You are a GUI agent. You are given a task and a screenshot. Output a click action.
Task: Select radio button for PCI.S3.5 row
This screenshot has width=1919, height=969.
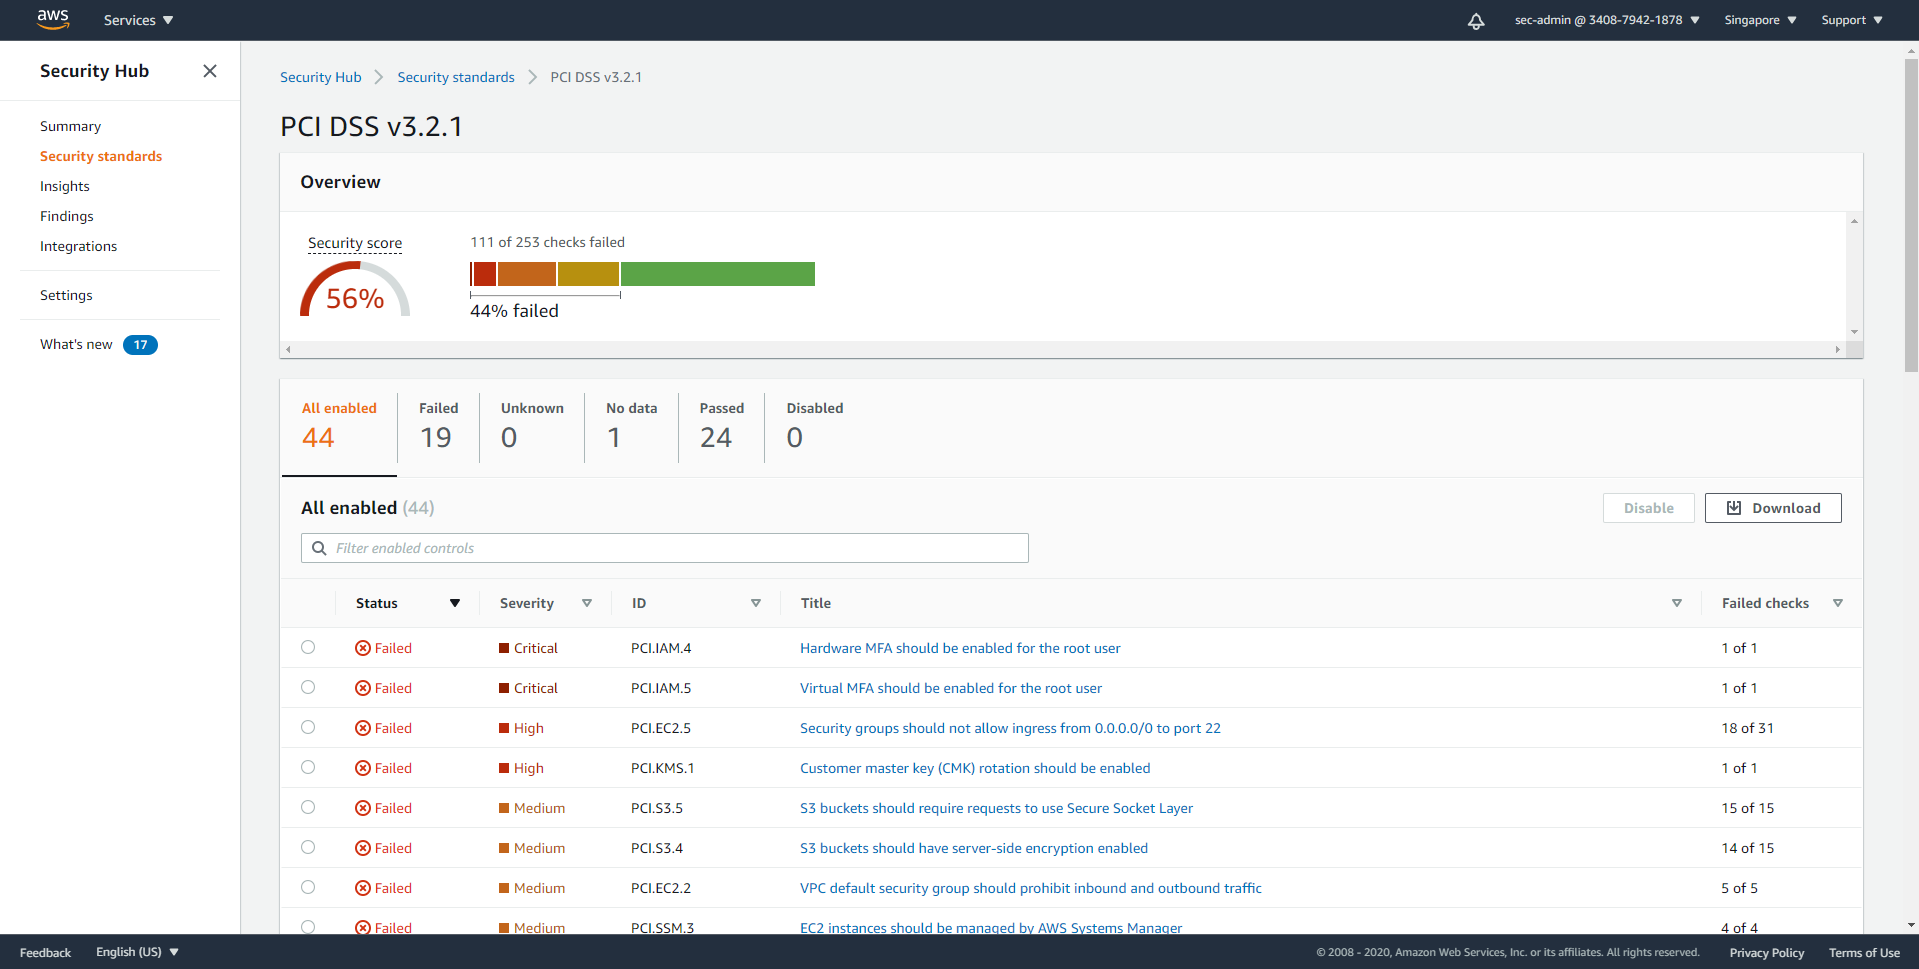tap(308, 807)
